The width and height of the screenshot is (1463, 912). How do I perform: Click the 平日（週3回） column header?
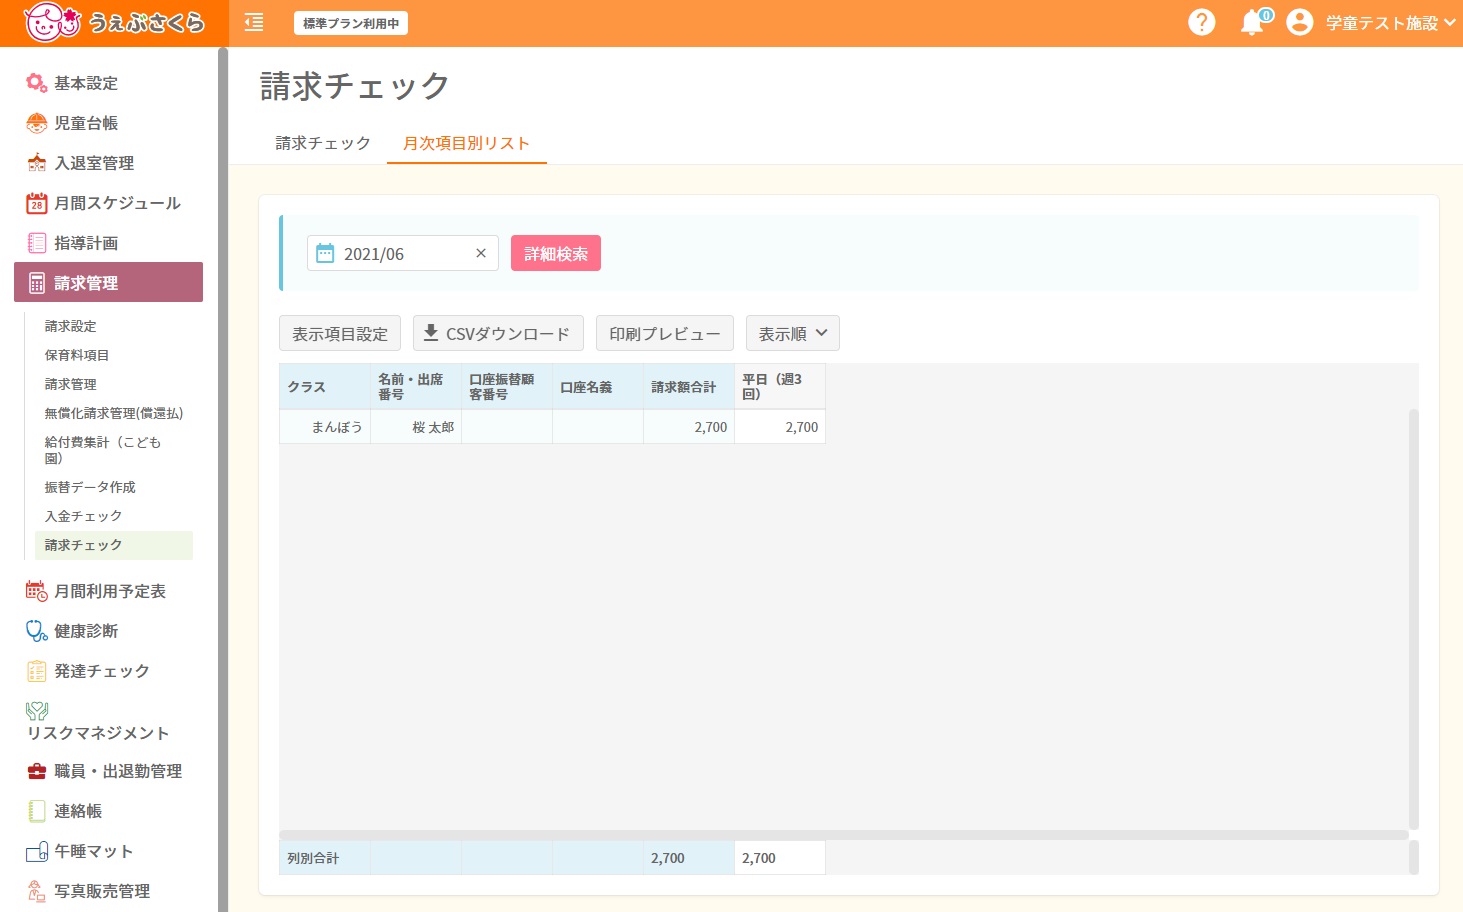780,387
